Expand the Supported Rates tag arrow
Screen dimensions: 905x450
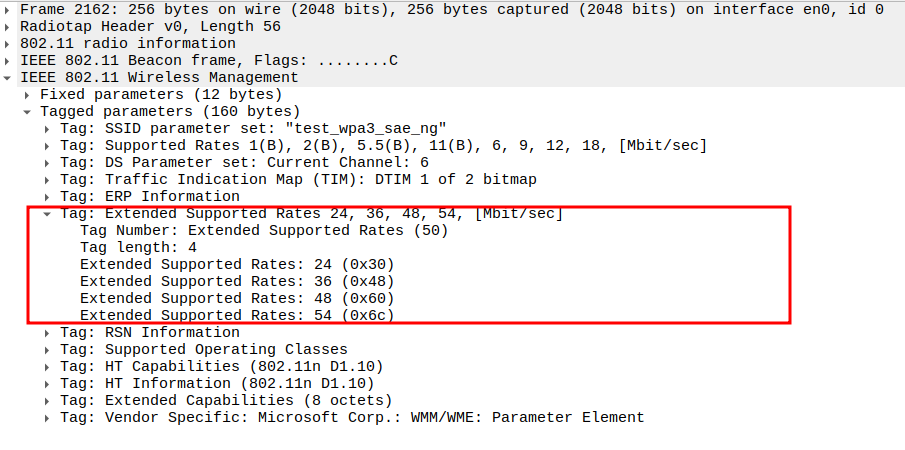coord(48,146)
